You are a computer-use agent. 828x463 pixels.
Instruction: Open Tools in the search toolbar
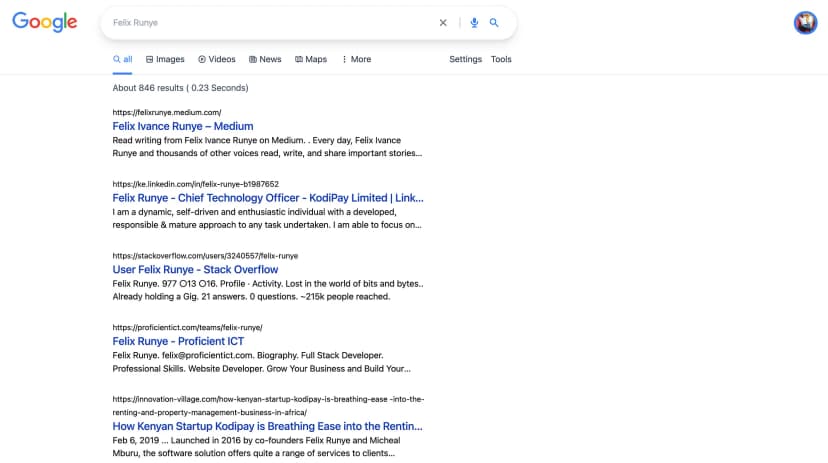click(x=501, y=59)
